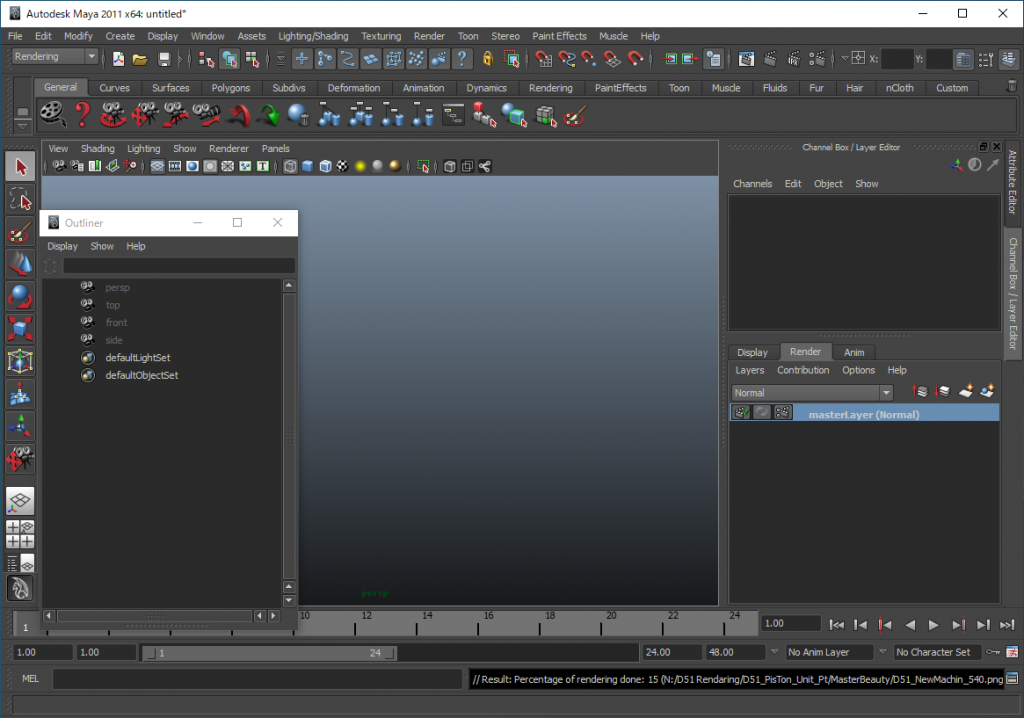
Task: Click the film reel shelf icon
Action: click(52, 115)
